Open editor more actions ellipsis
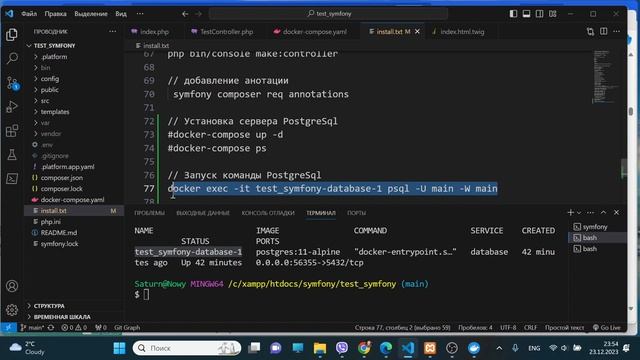This screenshot has height=360, width=640. click(616, 31)
